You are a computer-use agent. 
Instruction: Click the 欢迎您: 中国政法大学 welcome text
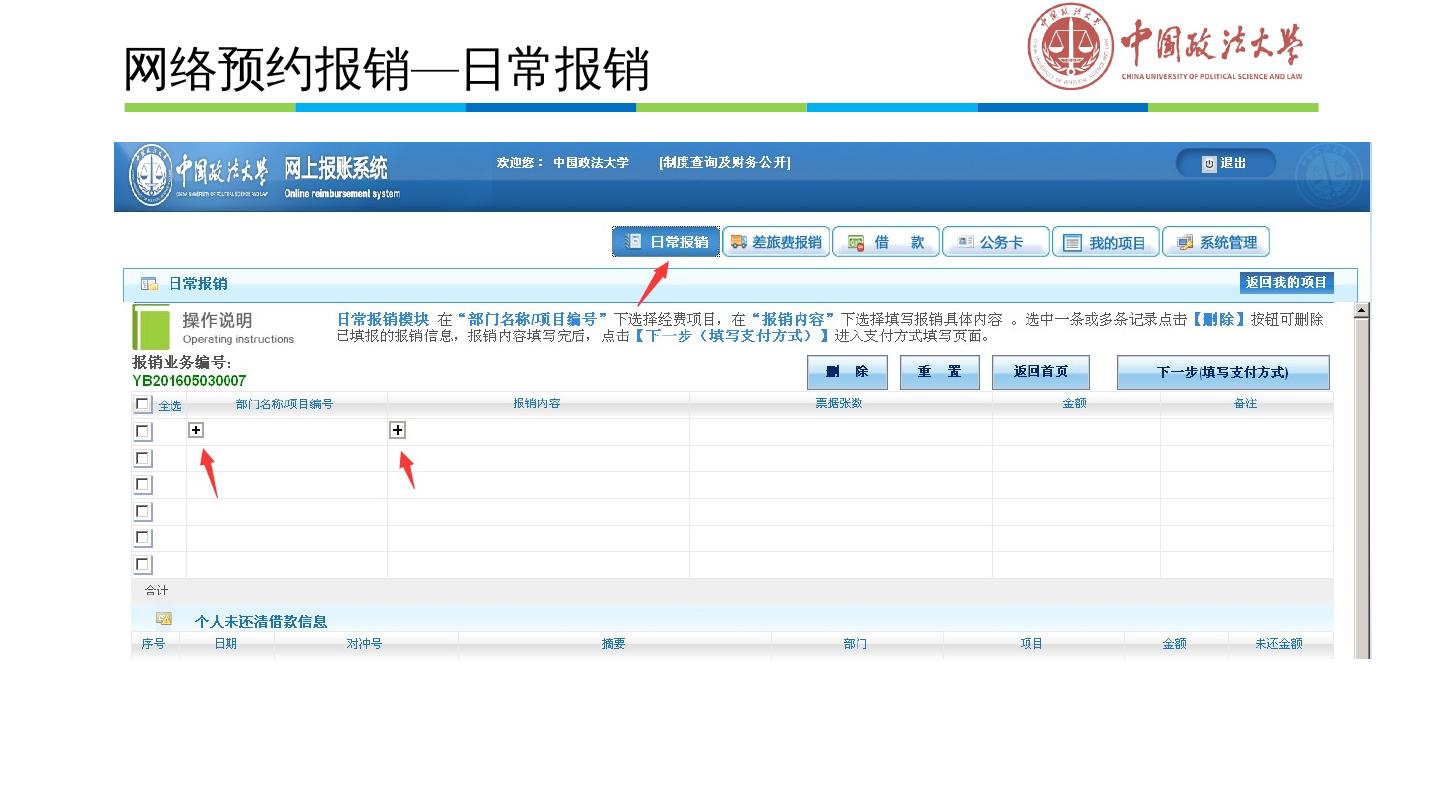[x=563, y=162]
